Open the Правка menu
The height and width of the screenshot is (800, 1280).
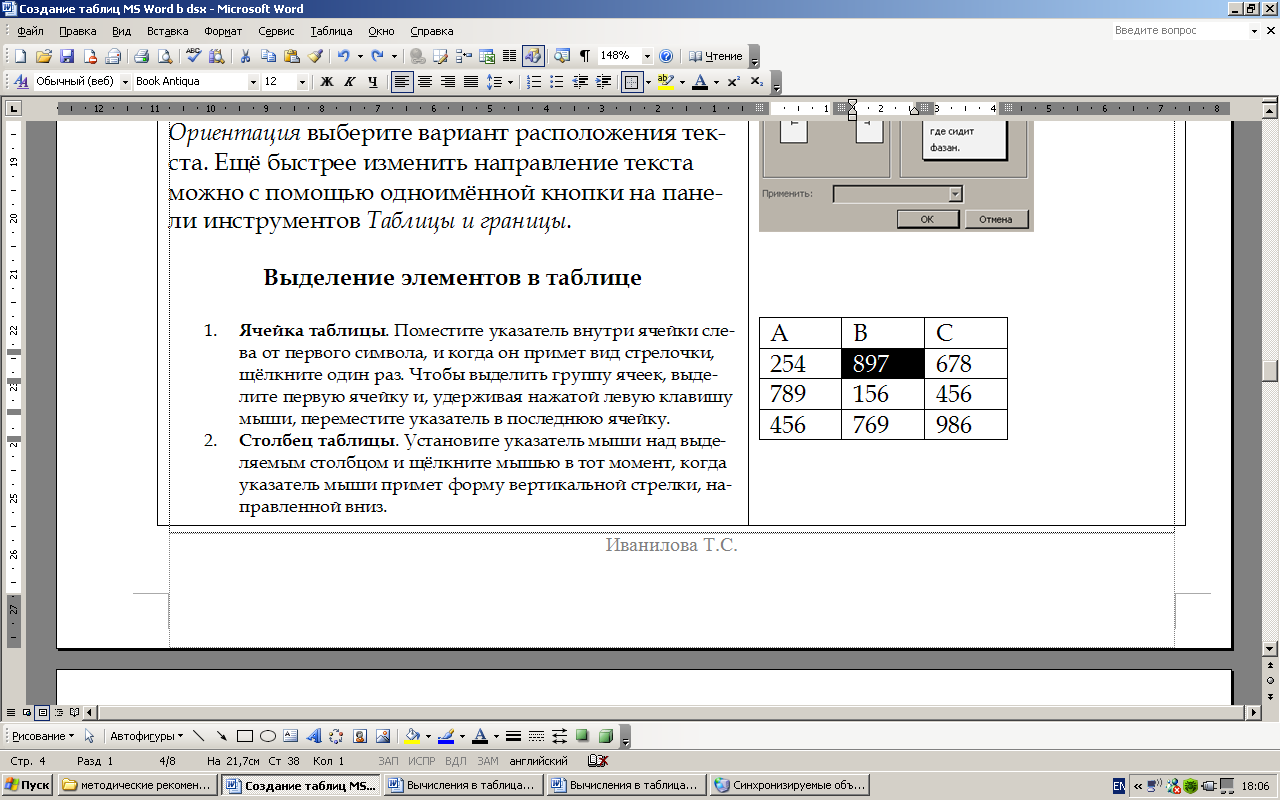pyautogui.click(x=77, y=31)
